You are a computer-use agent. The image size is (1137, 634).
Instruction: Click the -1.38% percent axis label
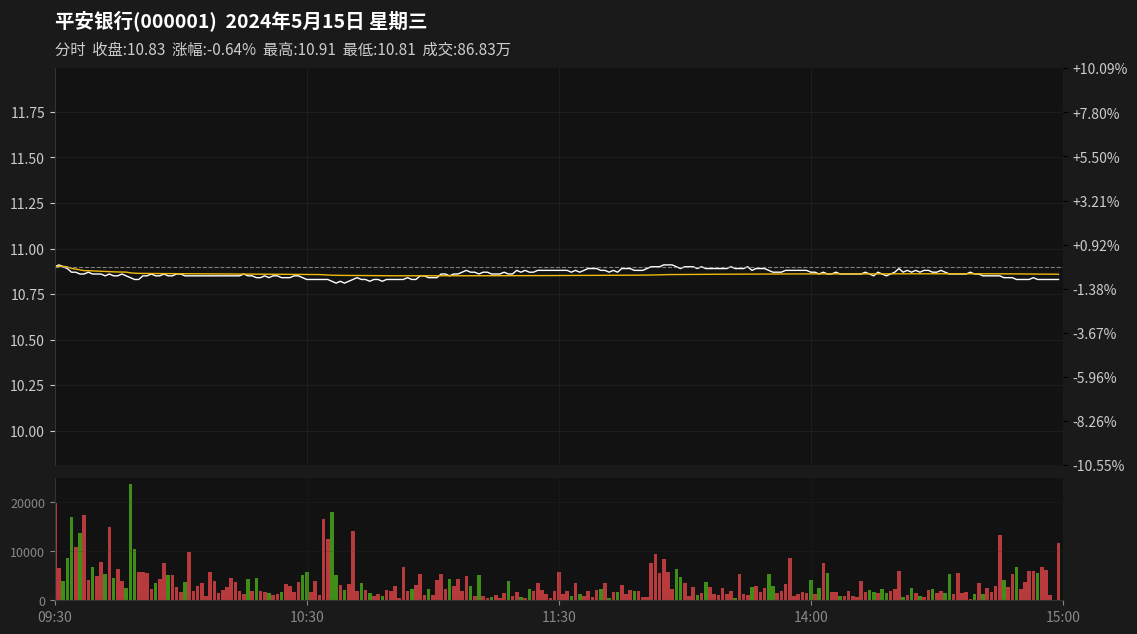pyautogui.click(x=1095, y=289)
